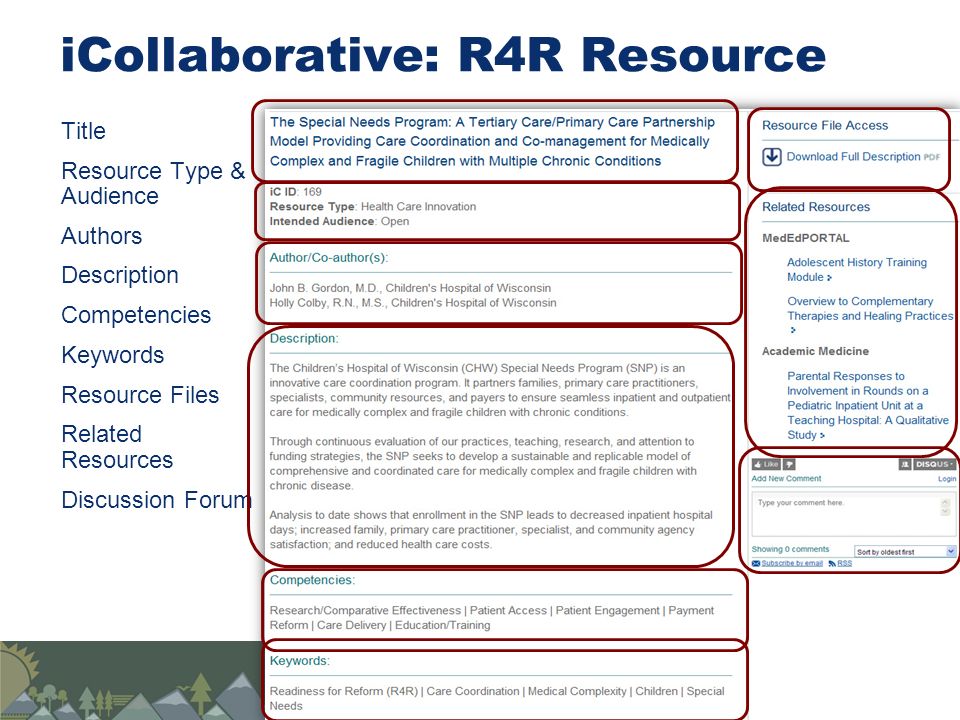
Task: Open the DISQUS dropdown menu
Action: [935, 464]
